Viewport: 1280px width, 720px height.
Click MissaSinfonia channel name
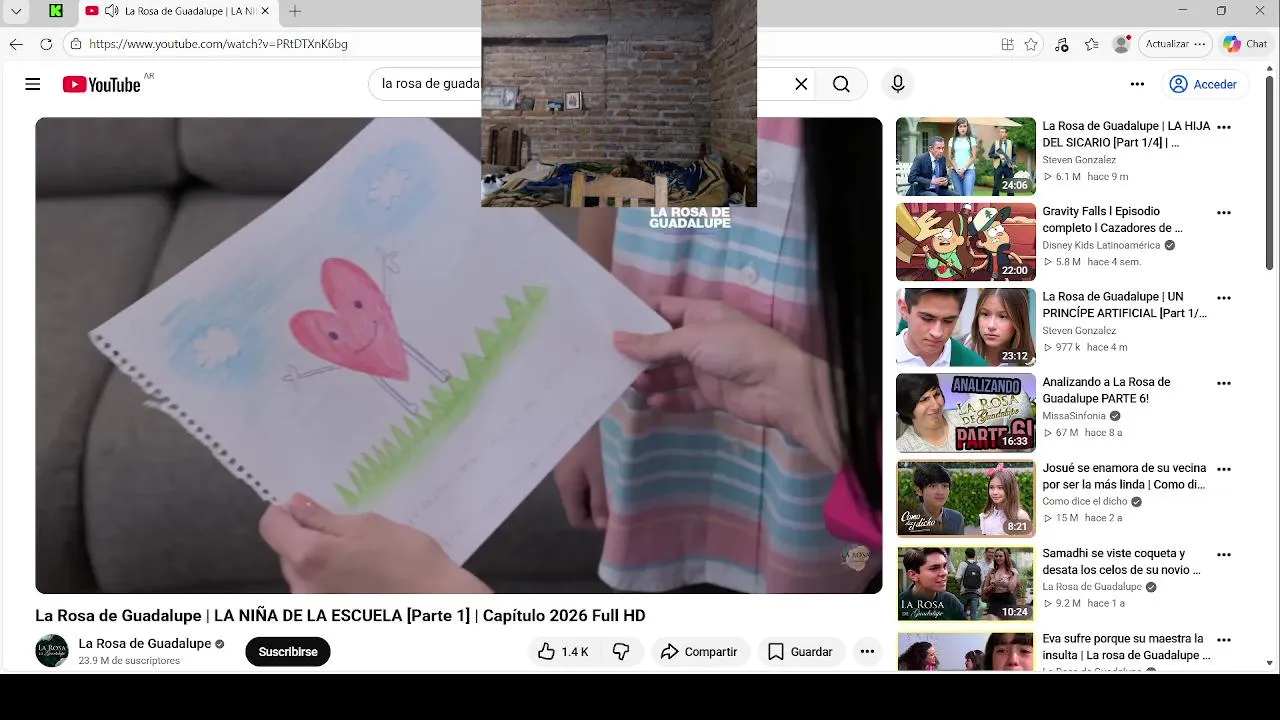pyautogui.click(x=1074, y=416)
